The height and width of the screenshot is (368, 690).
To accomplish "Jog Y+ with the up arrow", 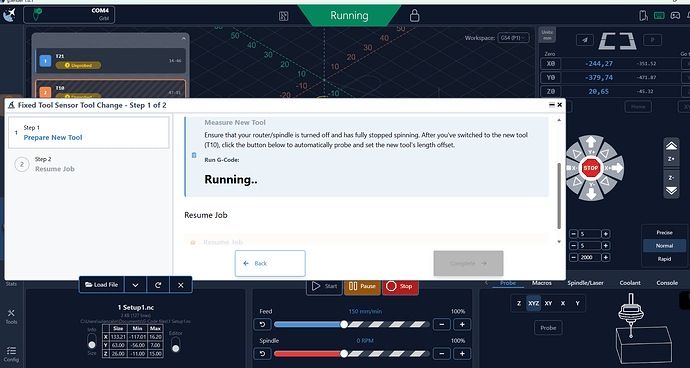I will pyautogui.click(x=591, y=143).
